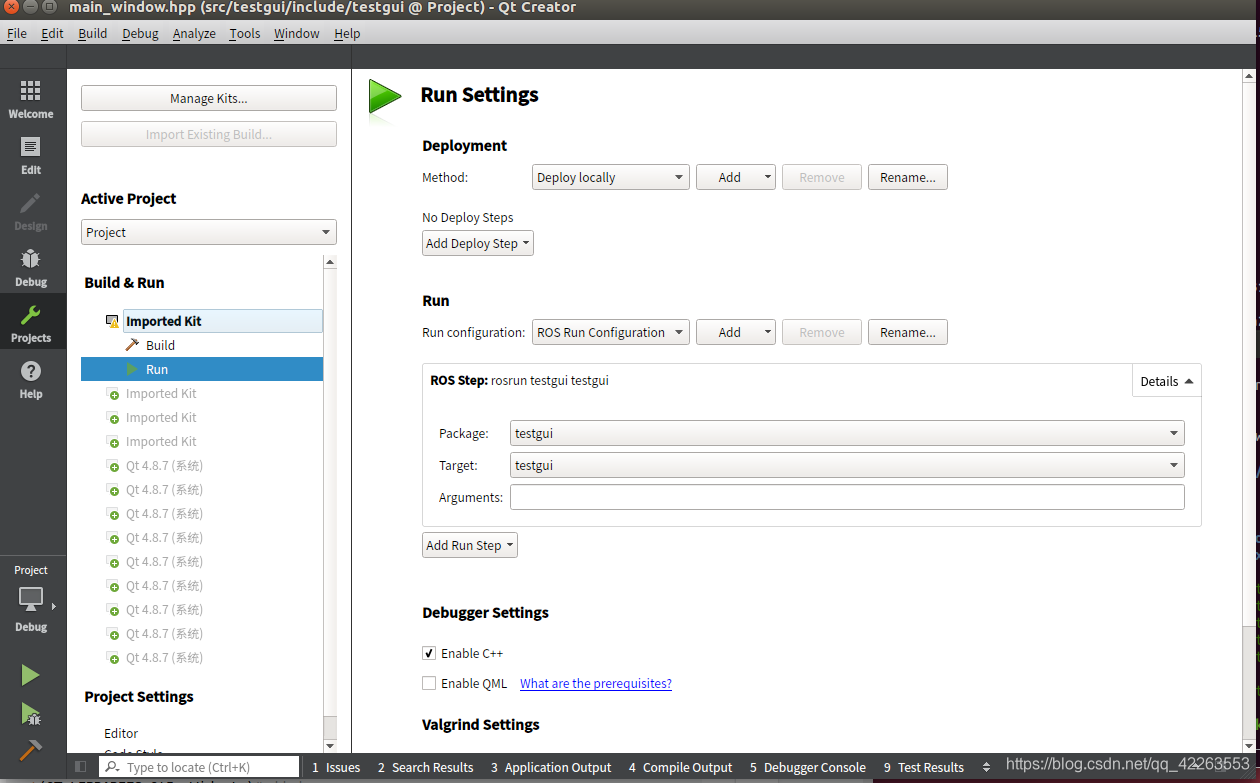Open the Tools menu
The width and height of the screenshot is (1260, 783).
245,33
